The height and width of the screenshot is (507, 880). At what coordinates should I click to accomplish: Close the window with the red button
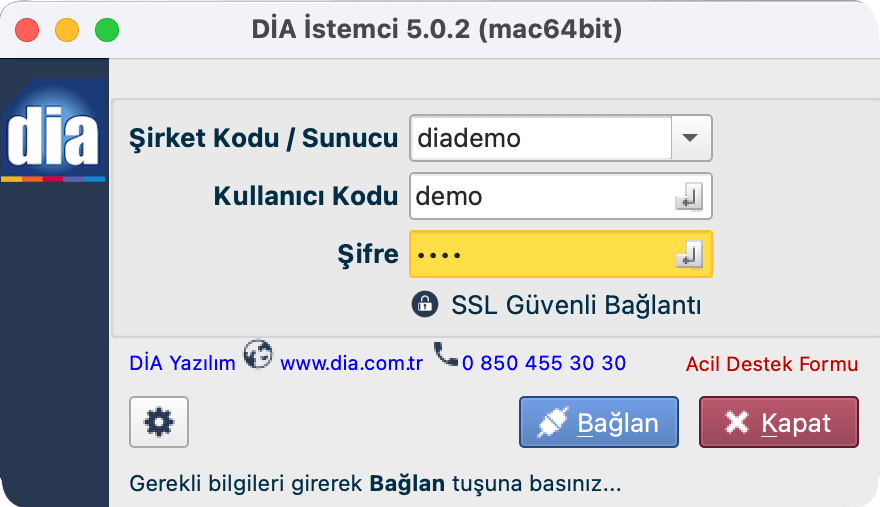(x=27, y=30)
